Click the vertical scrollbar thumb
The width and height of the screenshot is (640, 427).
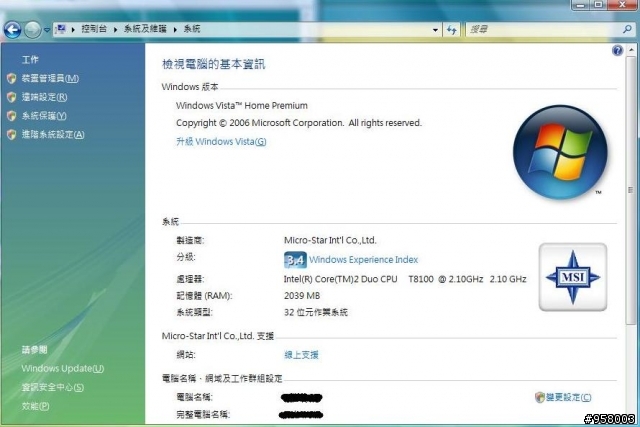[631, 190]
